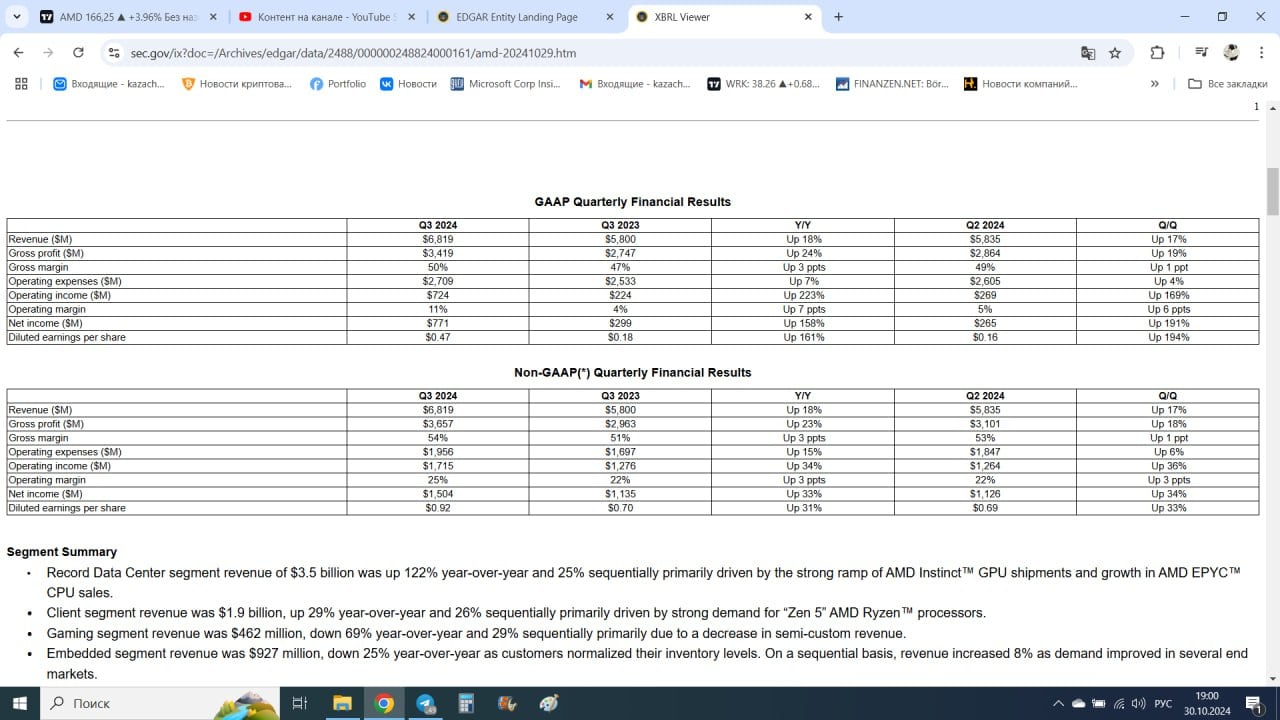Image resolution: width=1280 pixels, height=720 pixels.
Task: Click the browser Back arrow
Action: (18, 53)
